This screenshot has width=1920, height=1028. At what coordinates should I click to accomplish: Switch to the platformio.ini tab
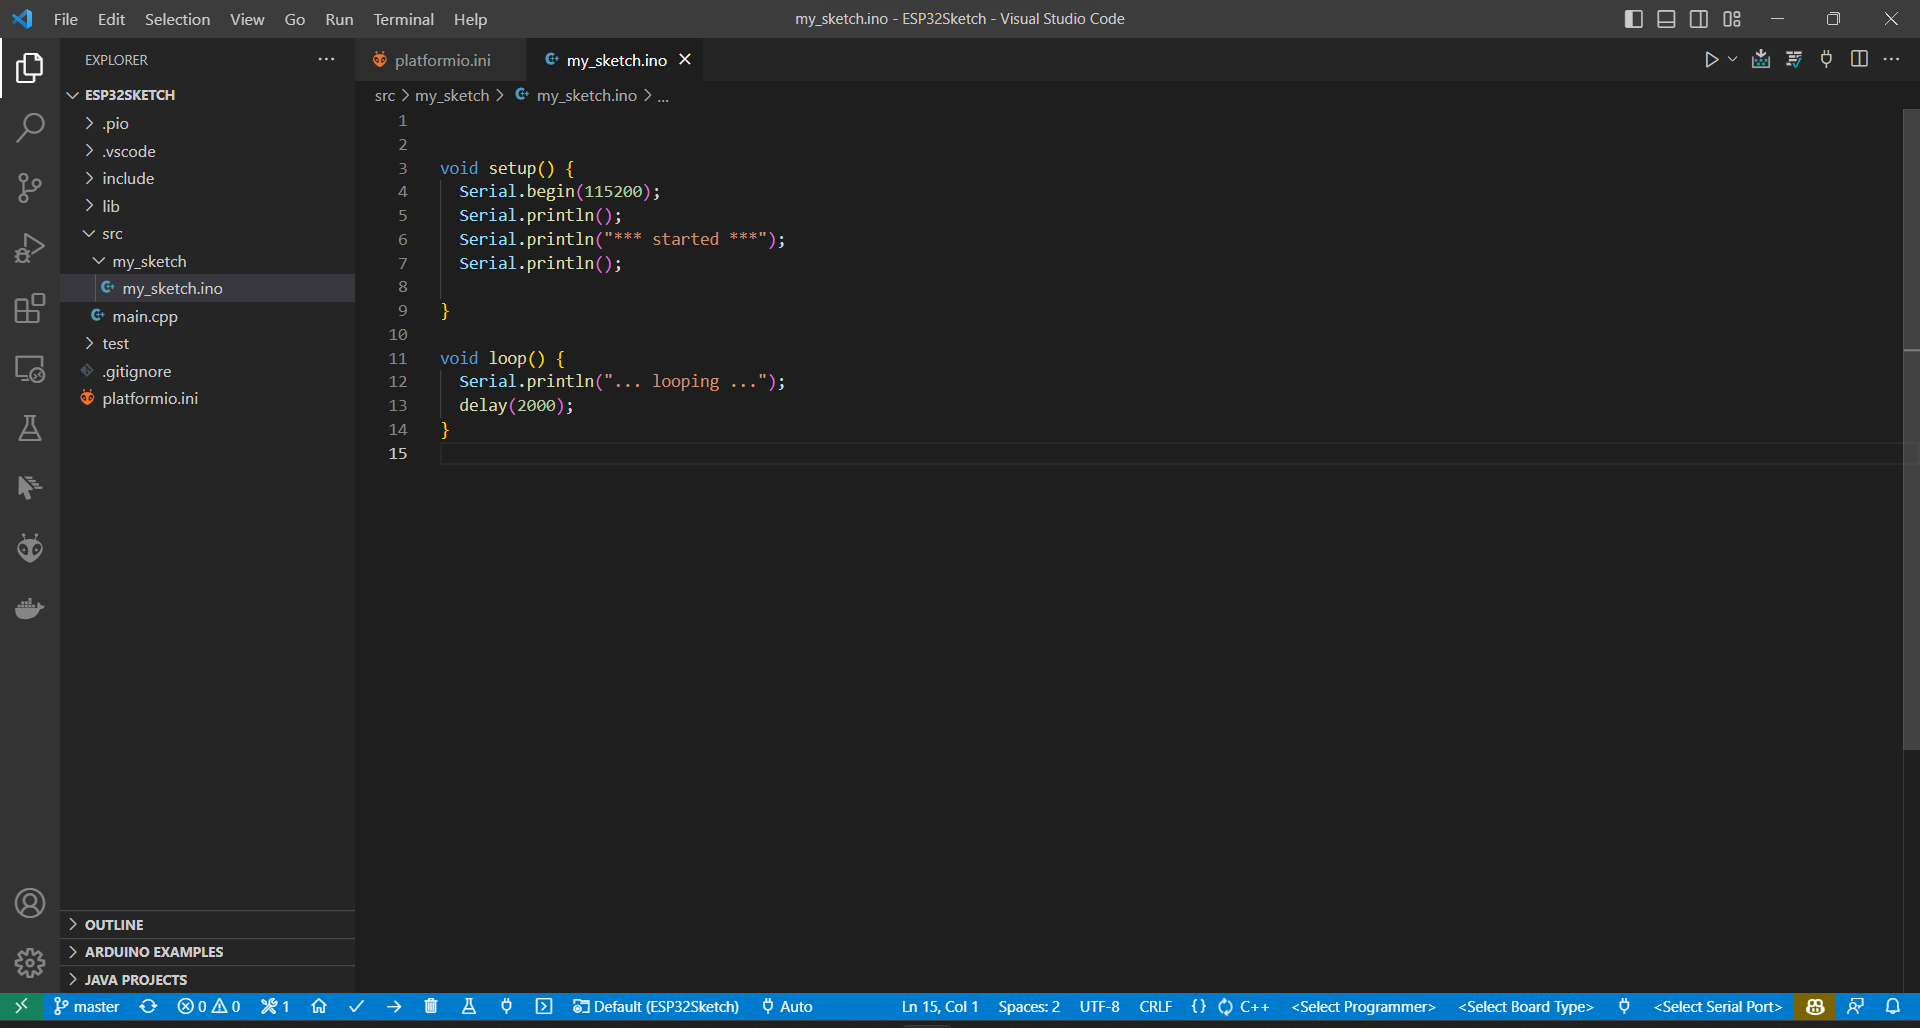tap(441, 60)
